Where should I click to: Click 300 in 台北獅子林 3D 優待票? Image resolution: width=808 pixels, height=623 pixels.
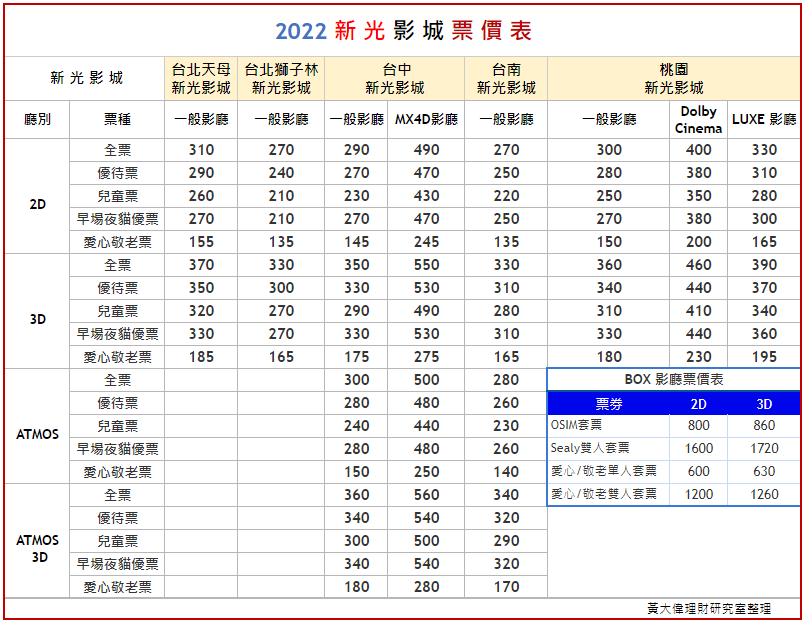coord(281,288)
